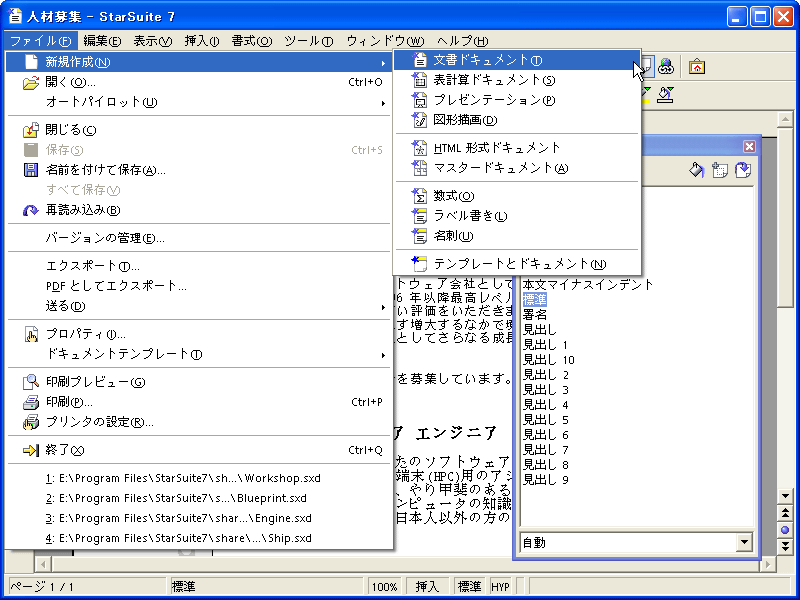Choose 閉じる(C) menu entry
This screenshot has height=600, width=800.
point(199,130)
